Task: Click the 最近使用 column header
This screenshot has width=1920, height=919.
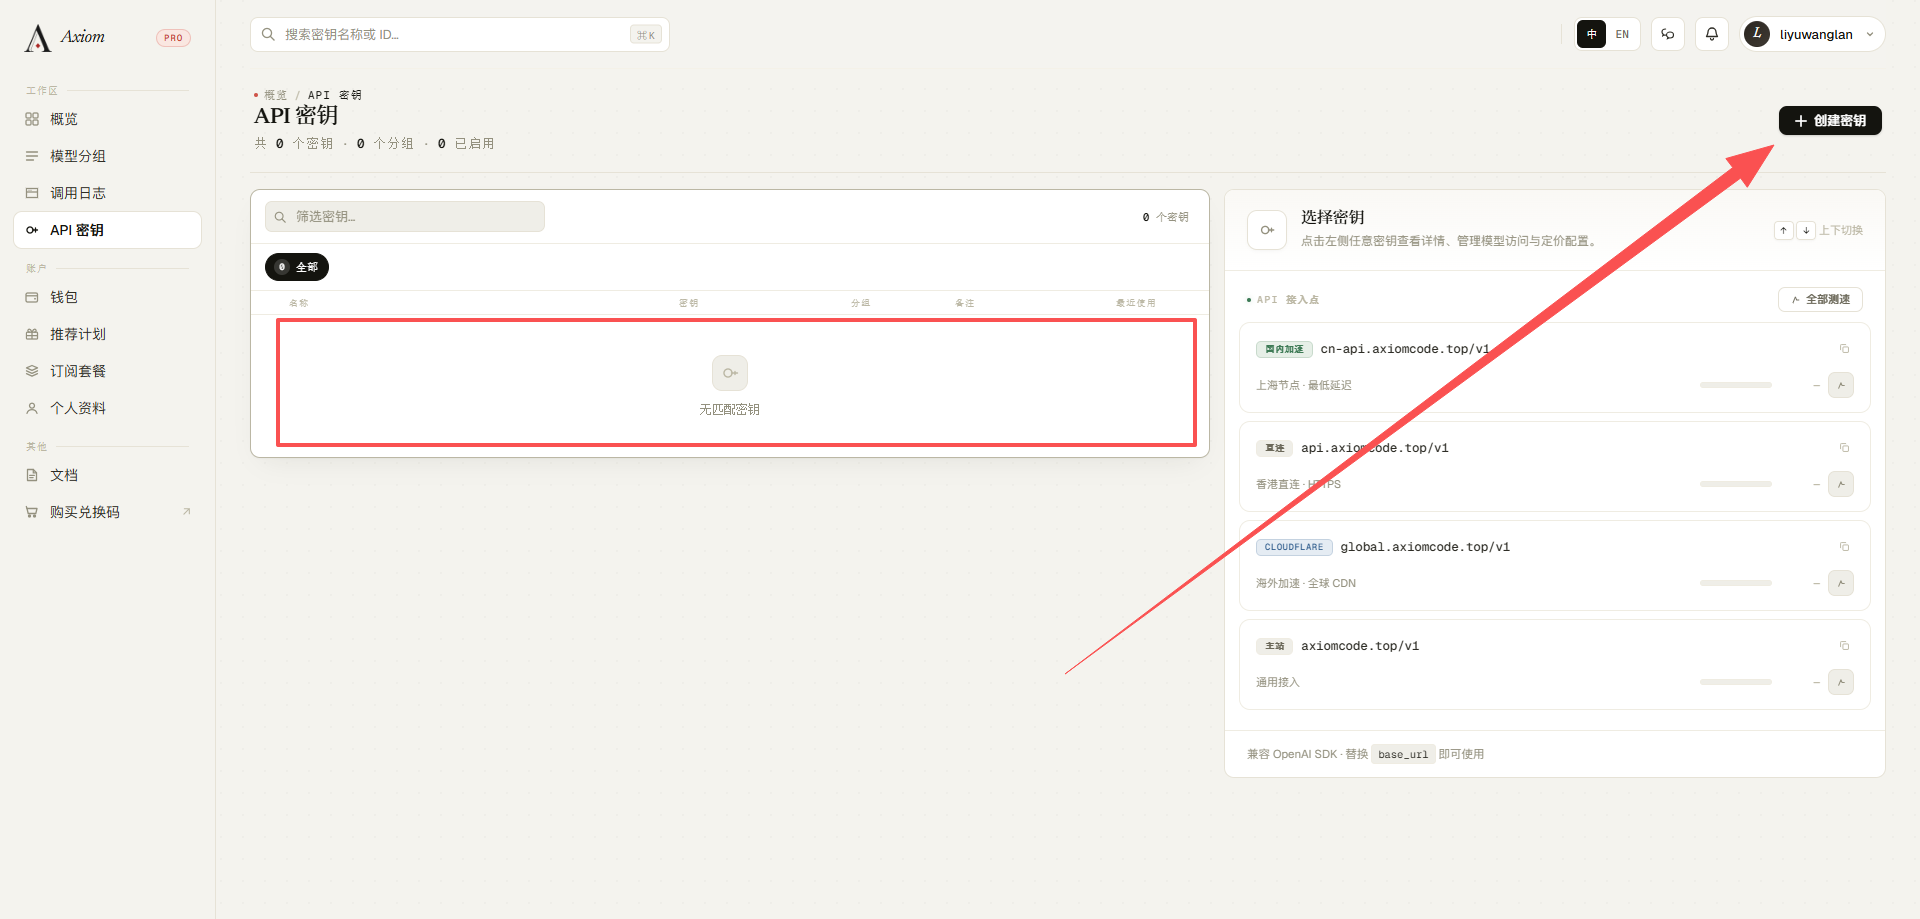Action: click(x=1136, y=303)
